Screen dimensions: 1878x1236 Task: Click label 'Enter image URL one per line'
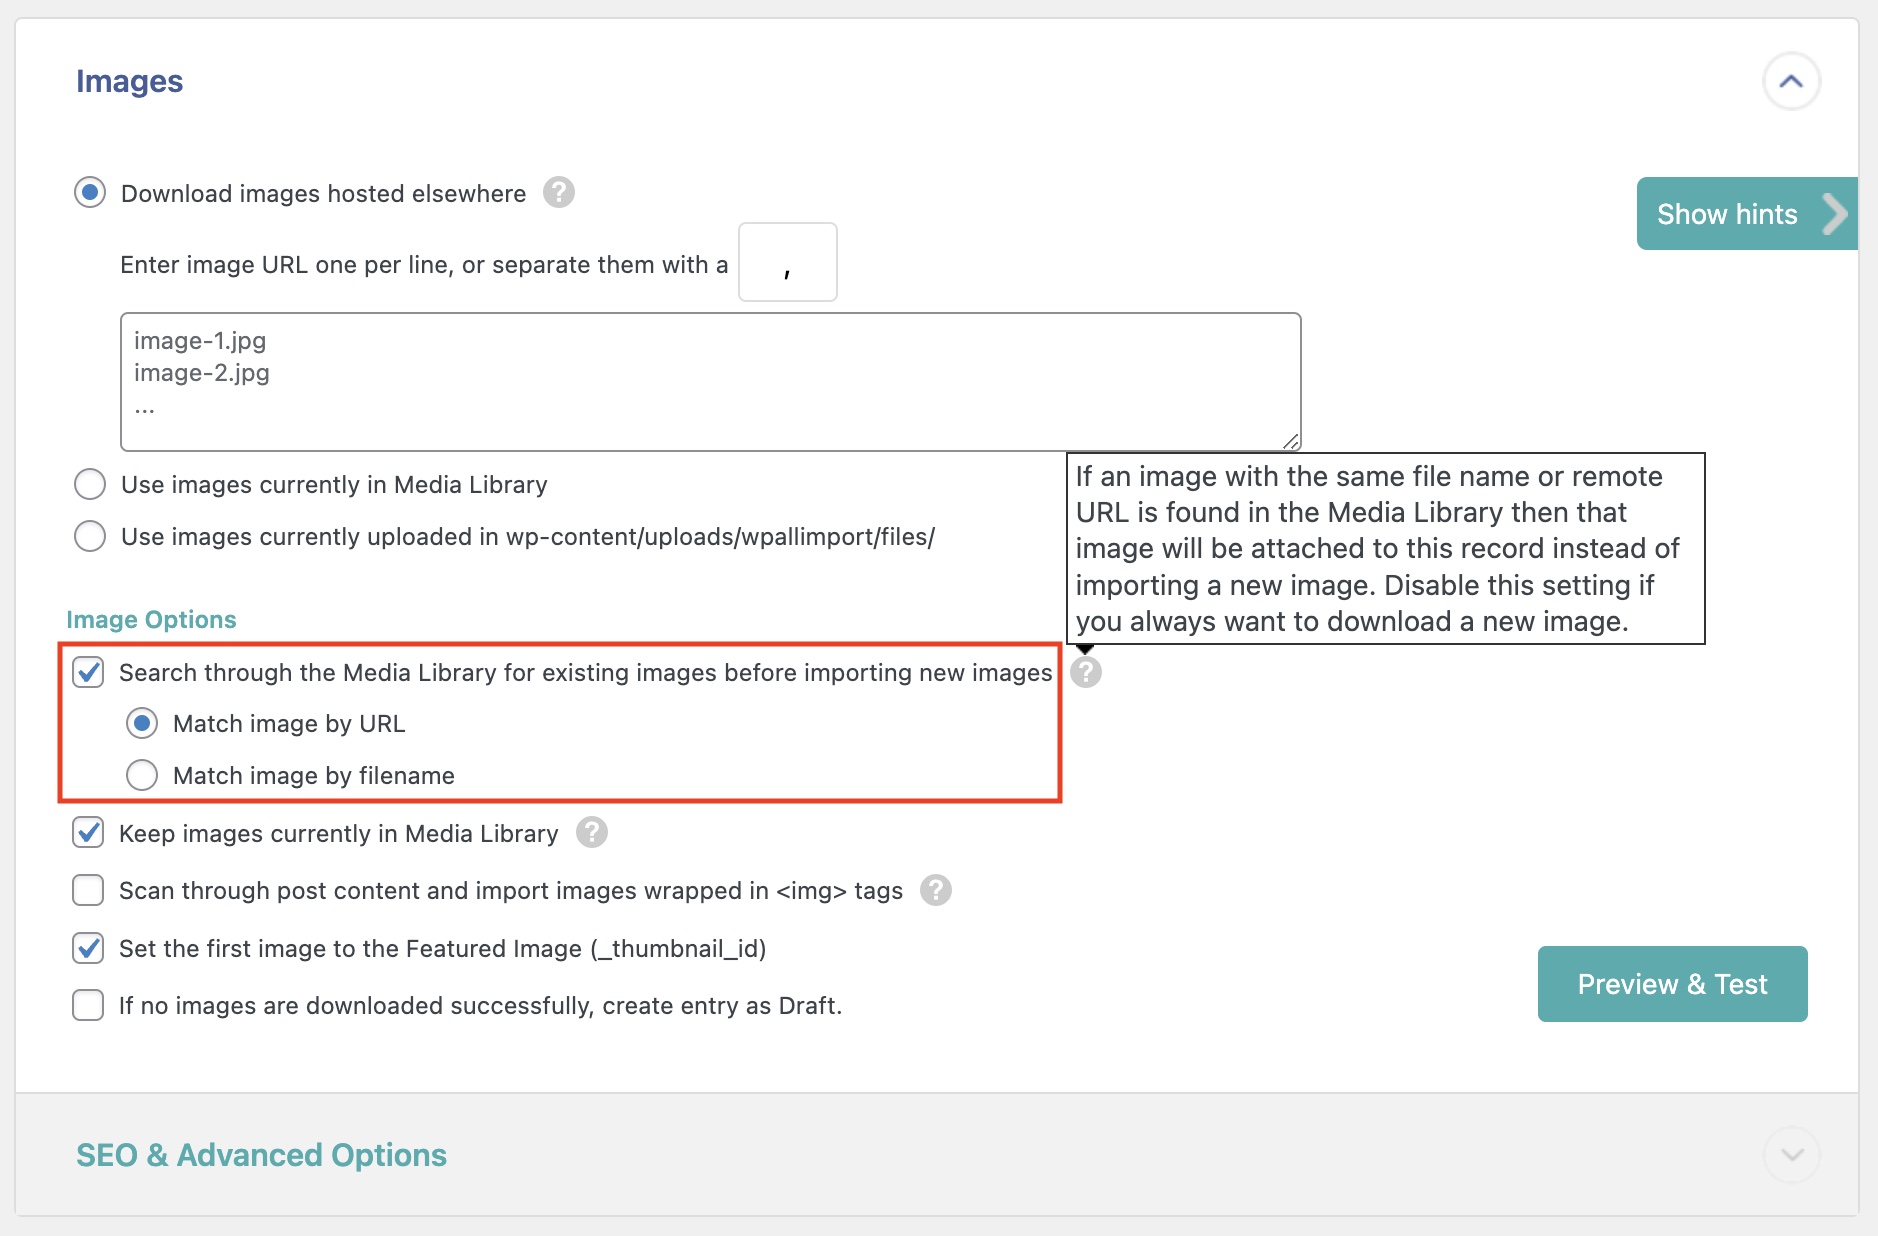(x=424, y=265)
